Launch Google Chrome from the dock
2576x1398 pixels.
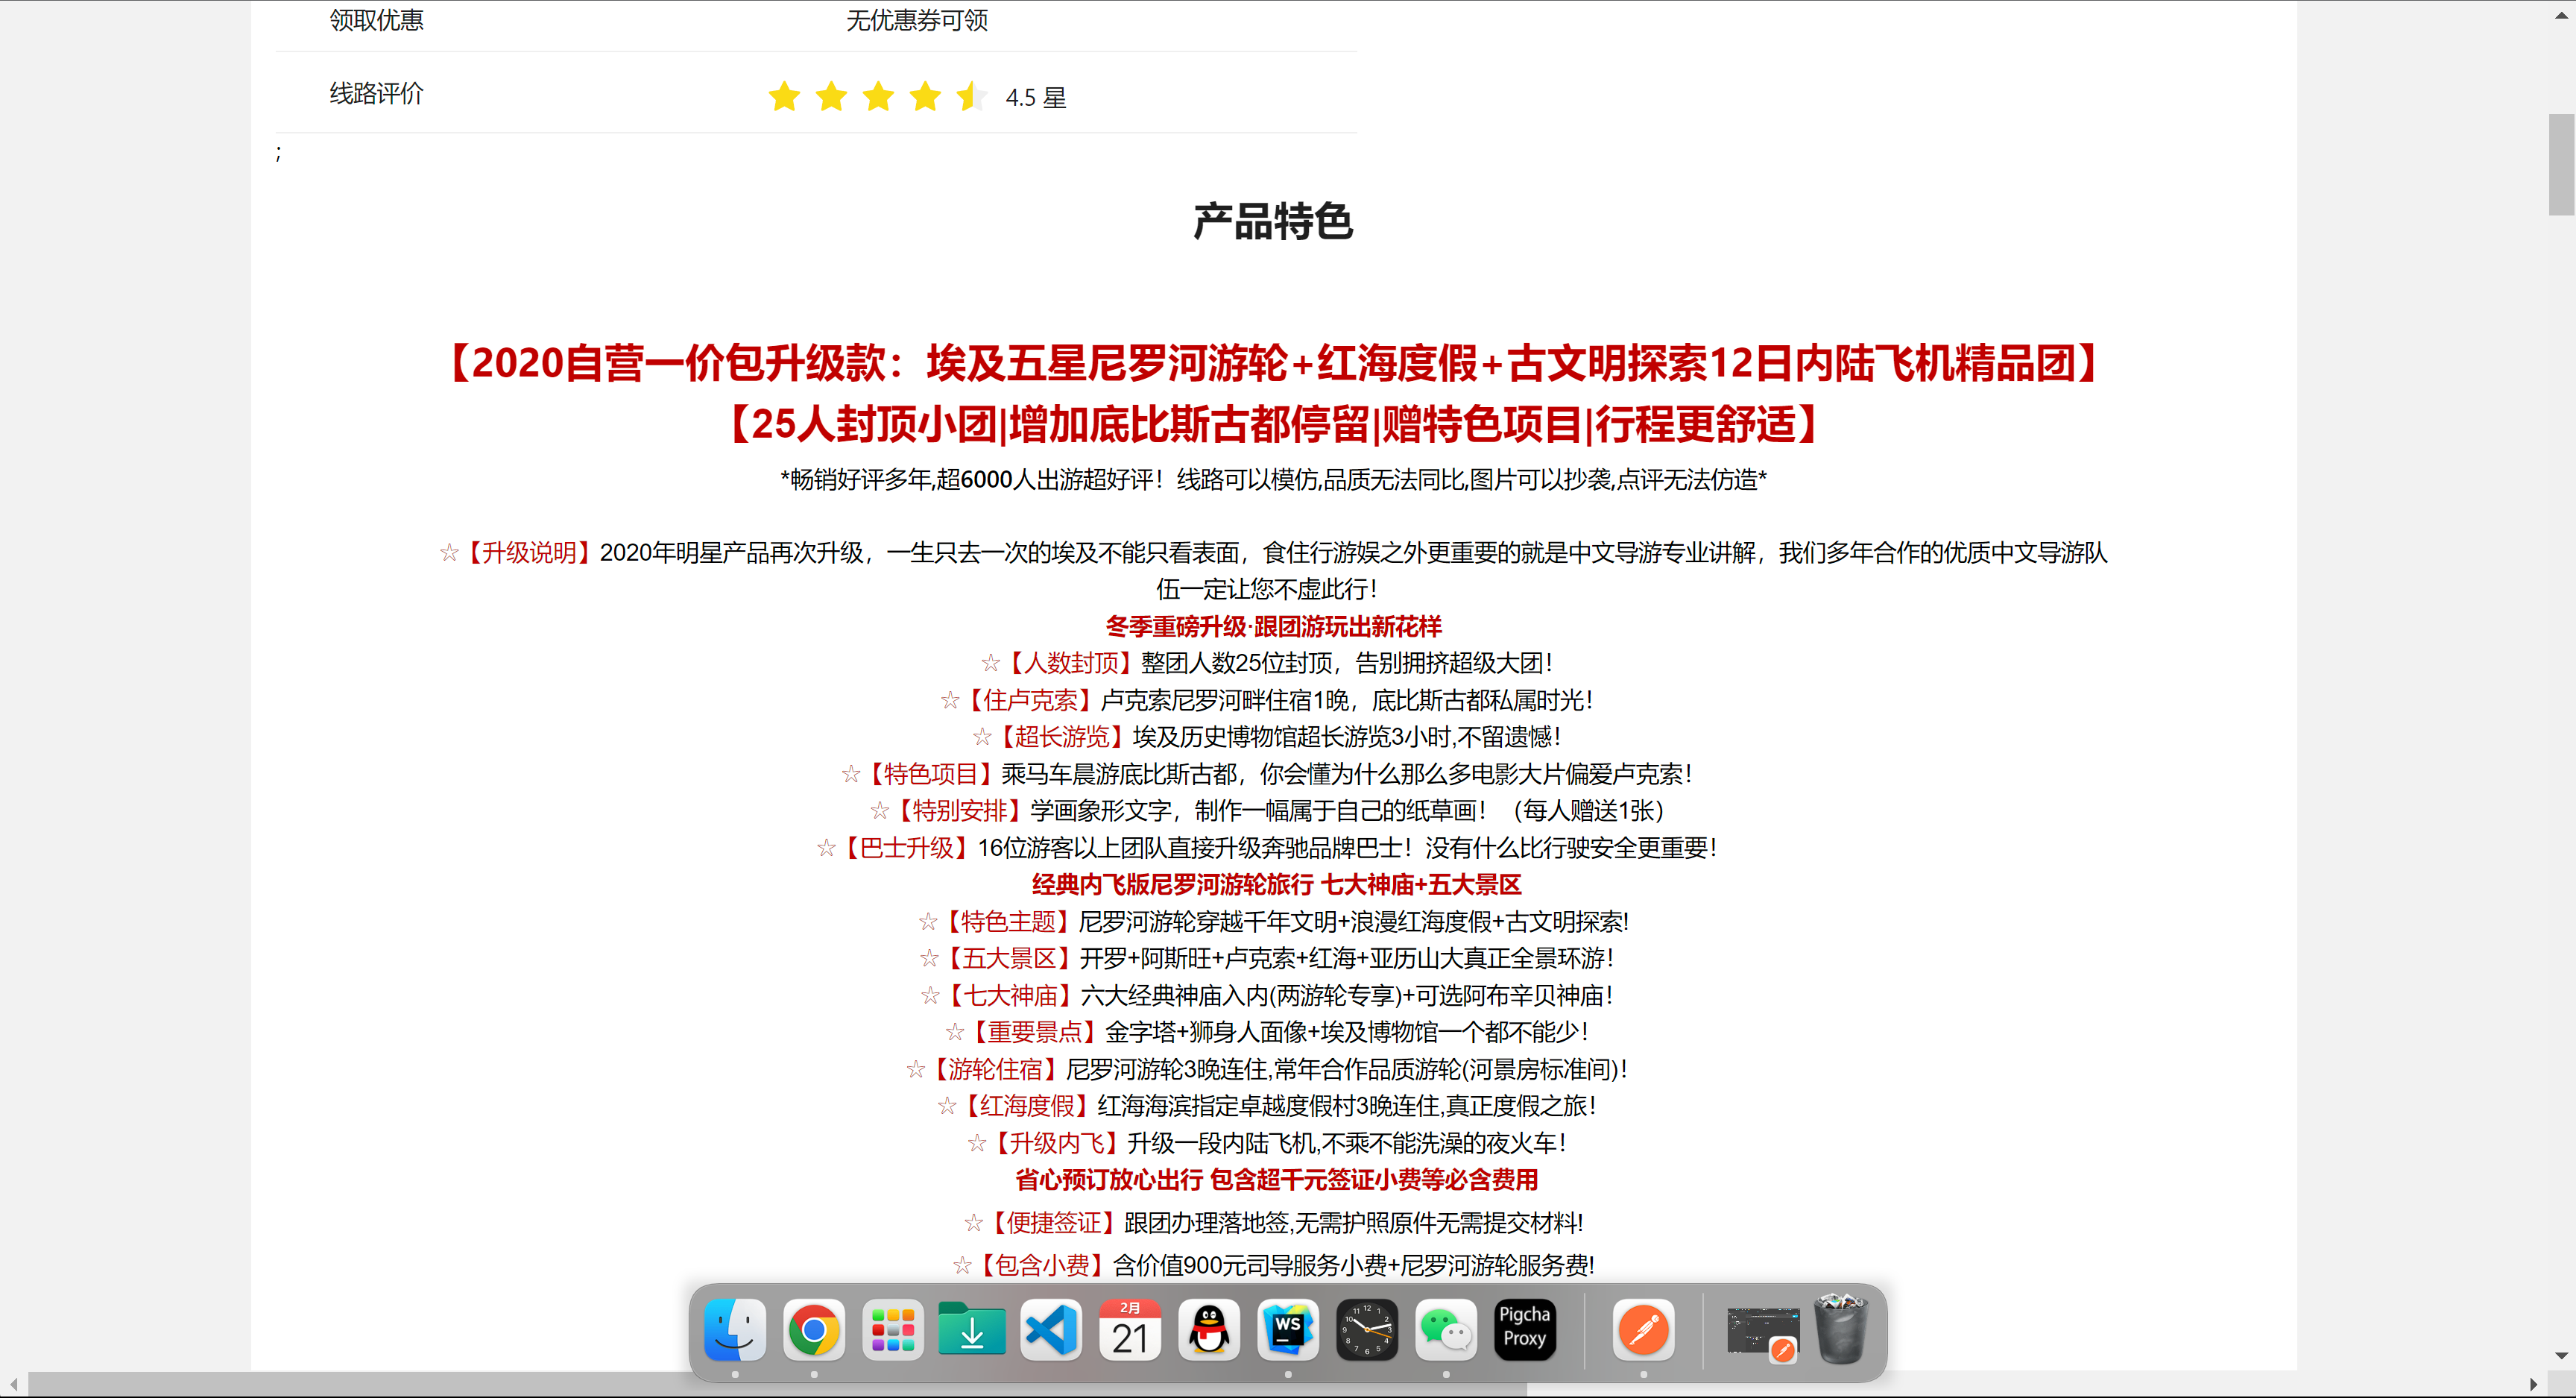(814, 1330)
